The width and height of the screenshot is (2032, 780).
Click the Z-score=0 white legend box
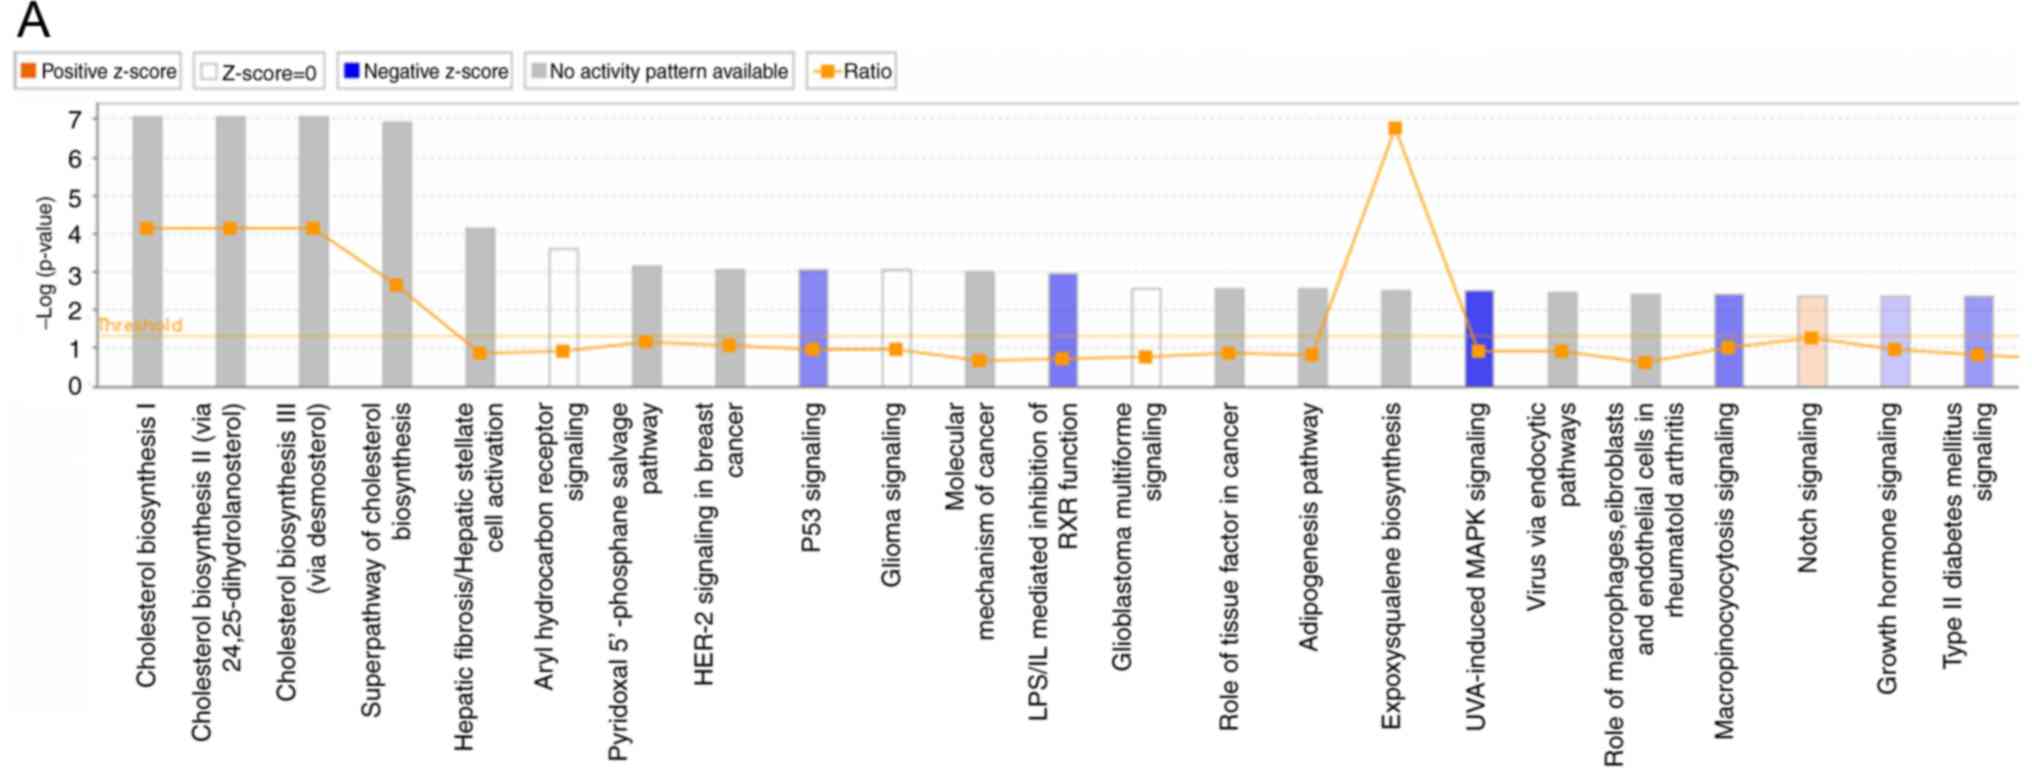[x=209, y=72]
